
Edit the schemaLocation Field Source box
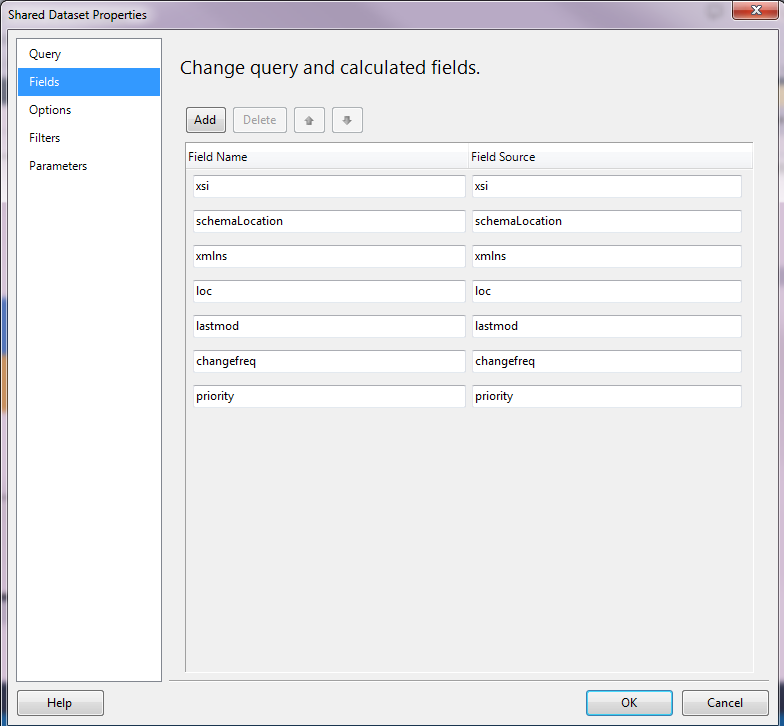point(606,222)
